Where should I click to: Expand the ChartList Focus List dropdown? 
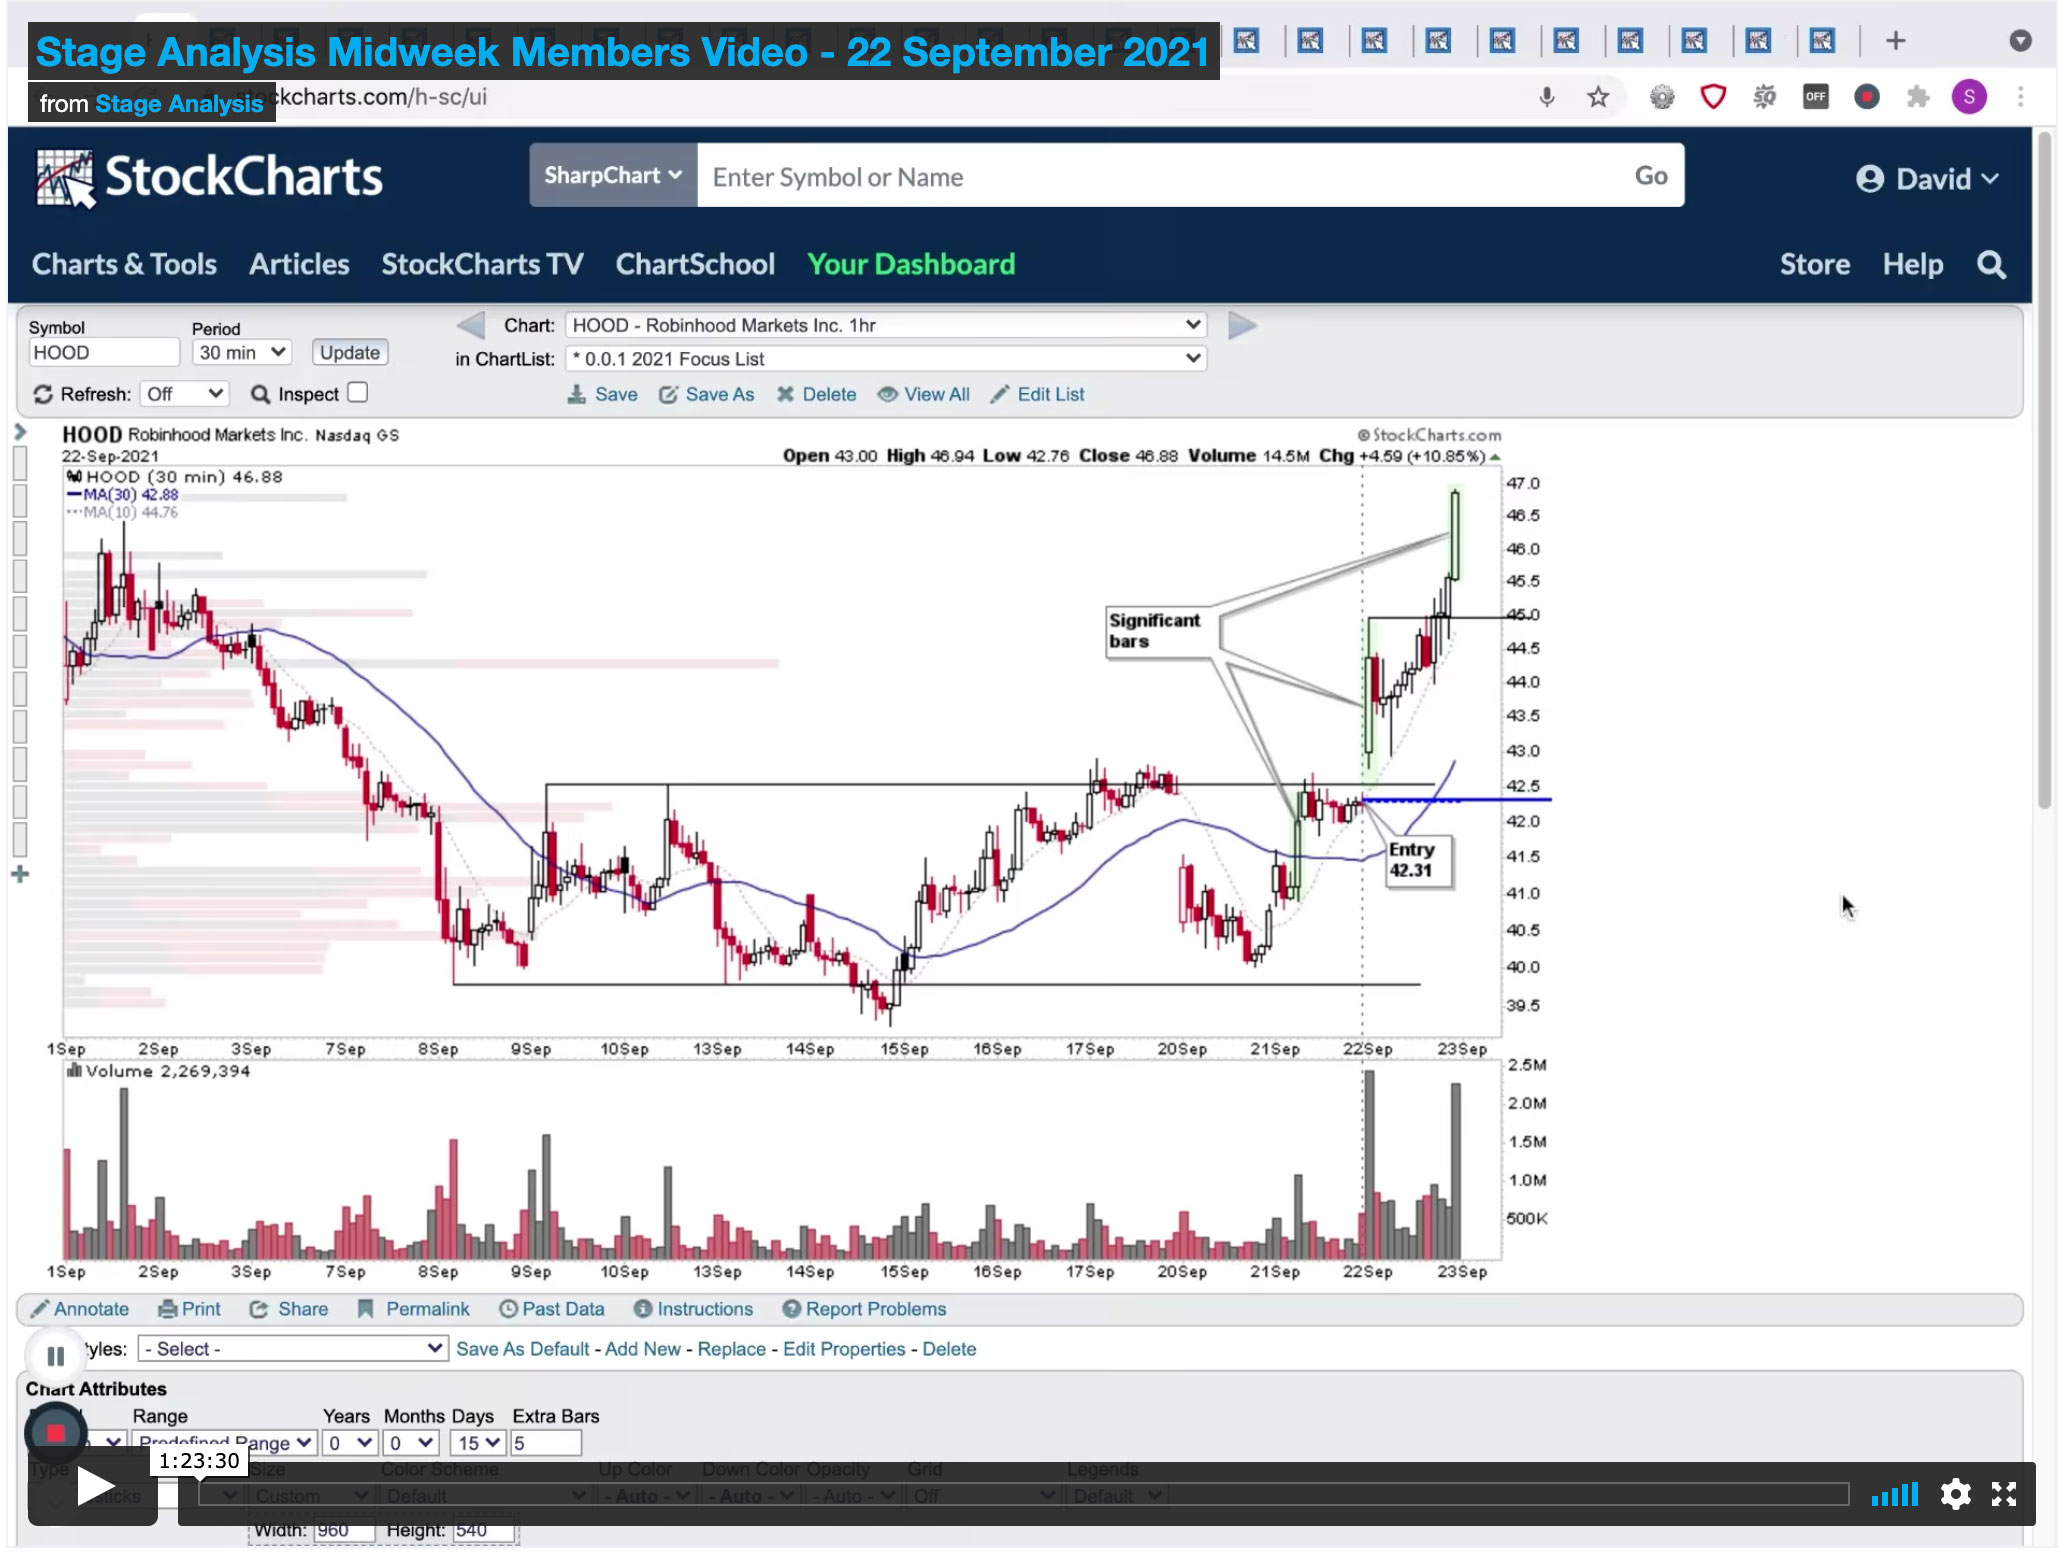pos(885,359)
